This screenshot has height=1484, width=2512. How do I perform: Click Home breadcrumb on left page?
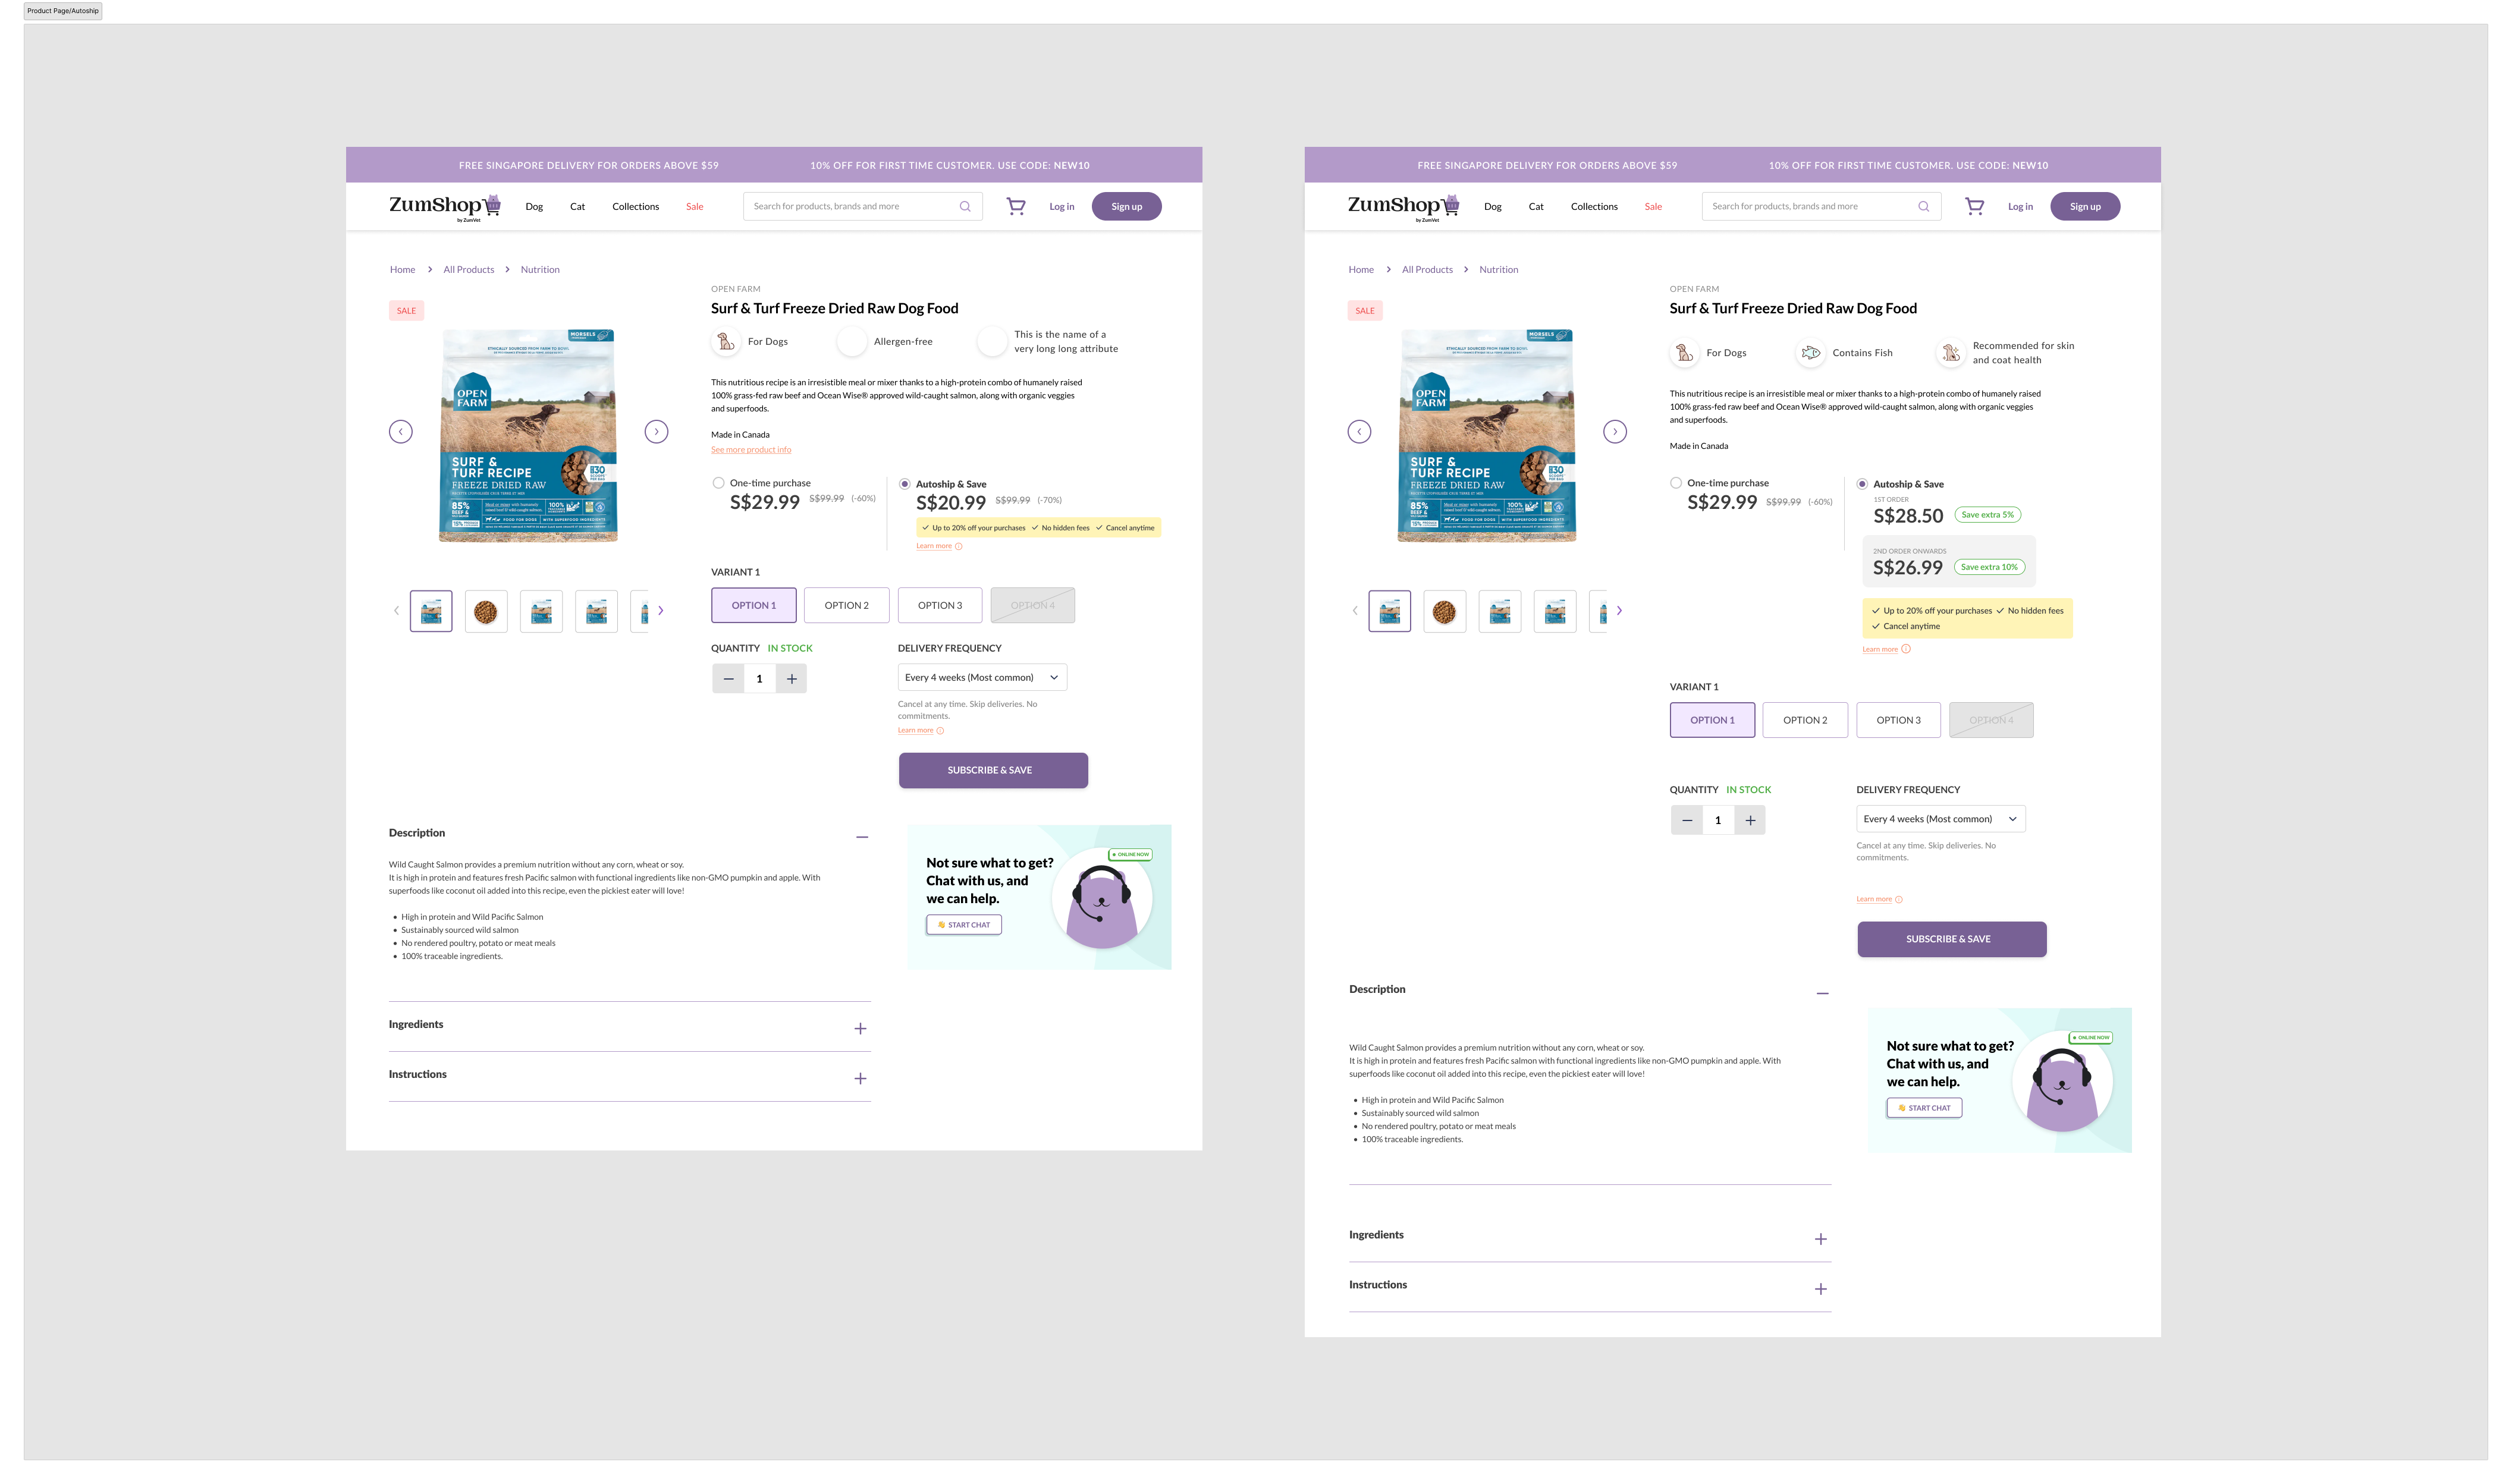[402, 270]
